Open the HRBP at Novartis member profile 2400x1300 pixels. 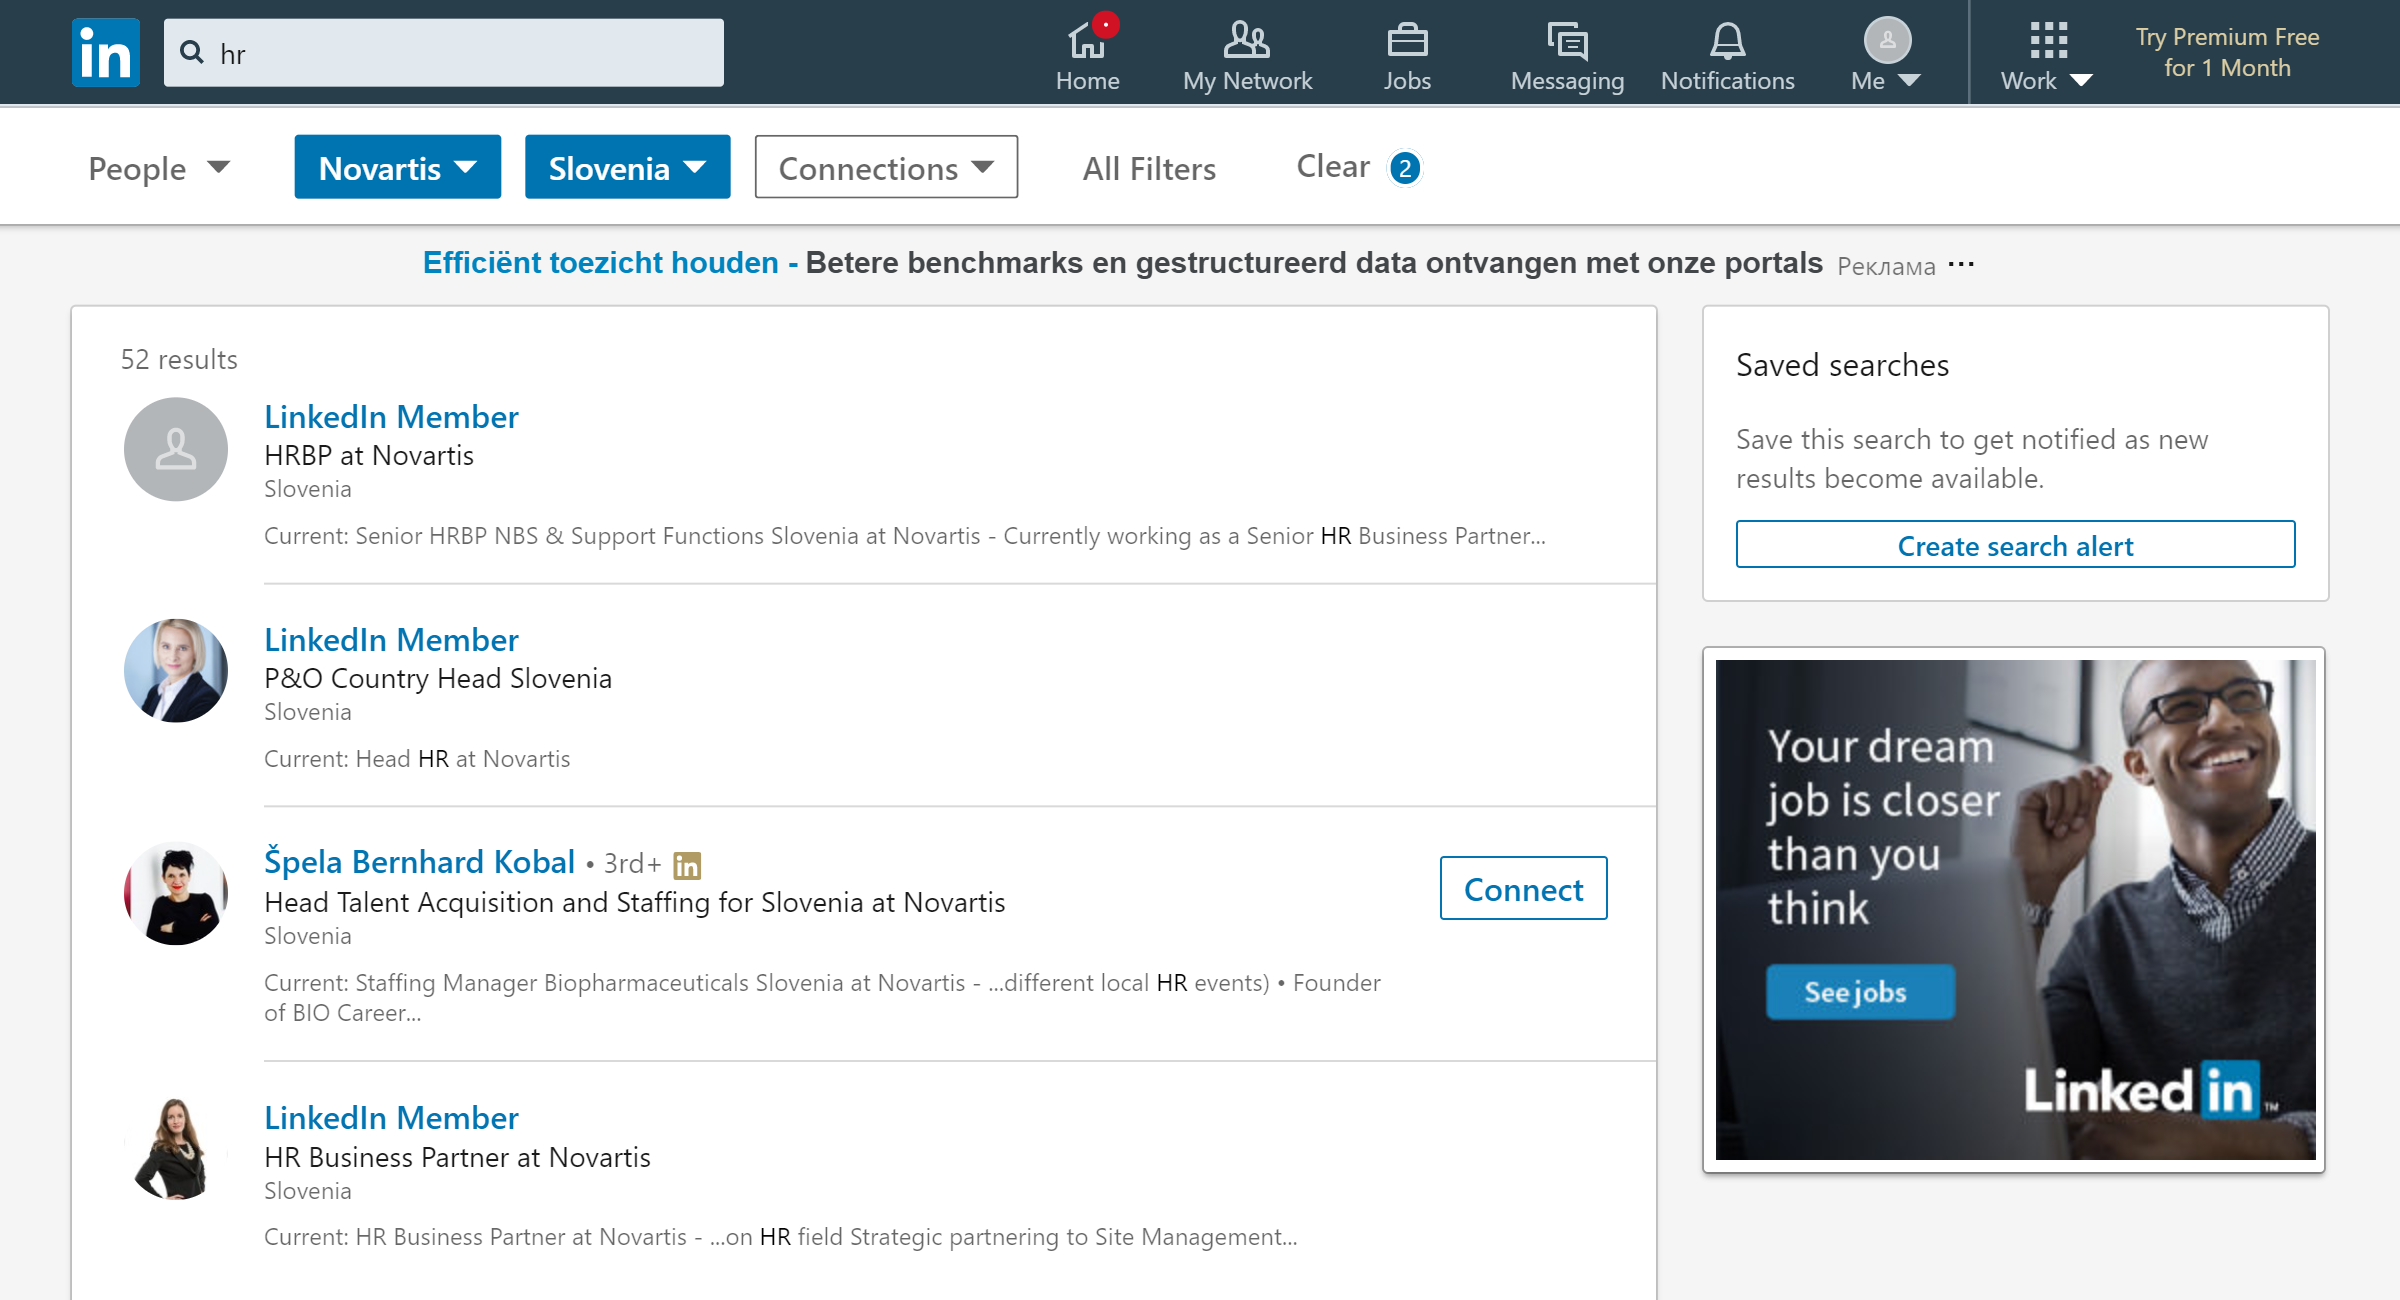(391, 416)
